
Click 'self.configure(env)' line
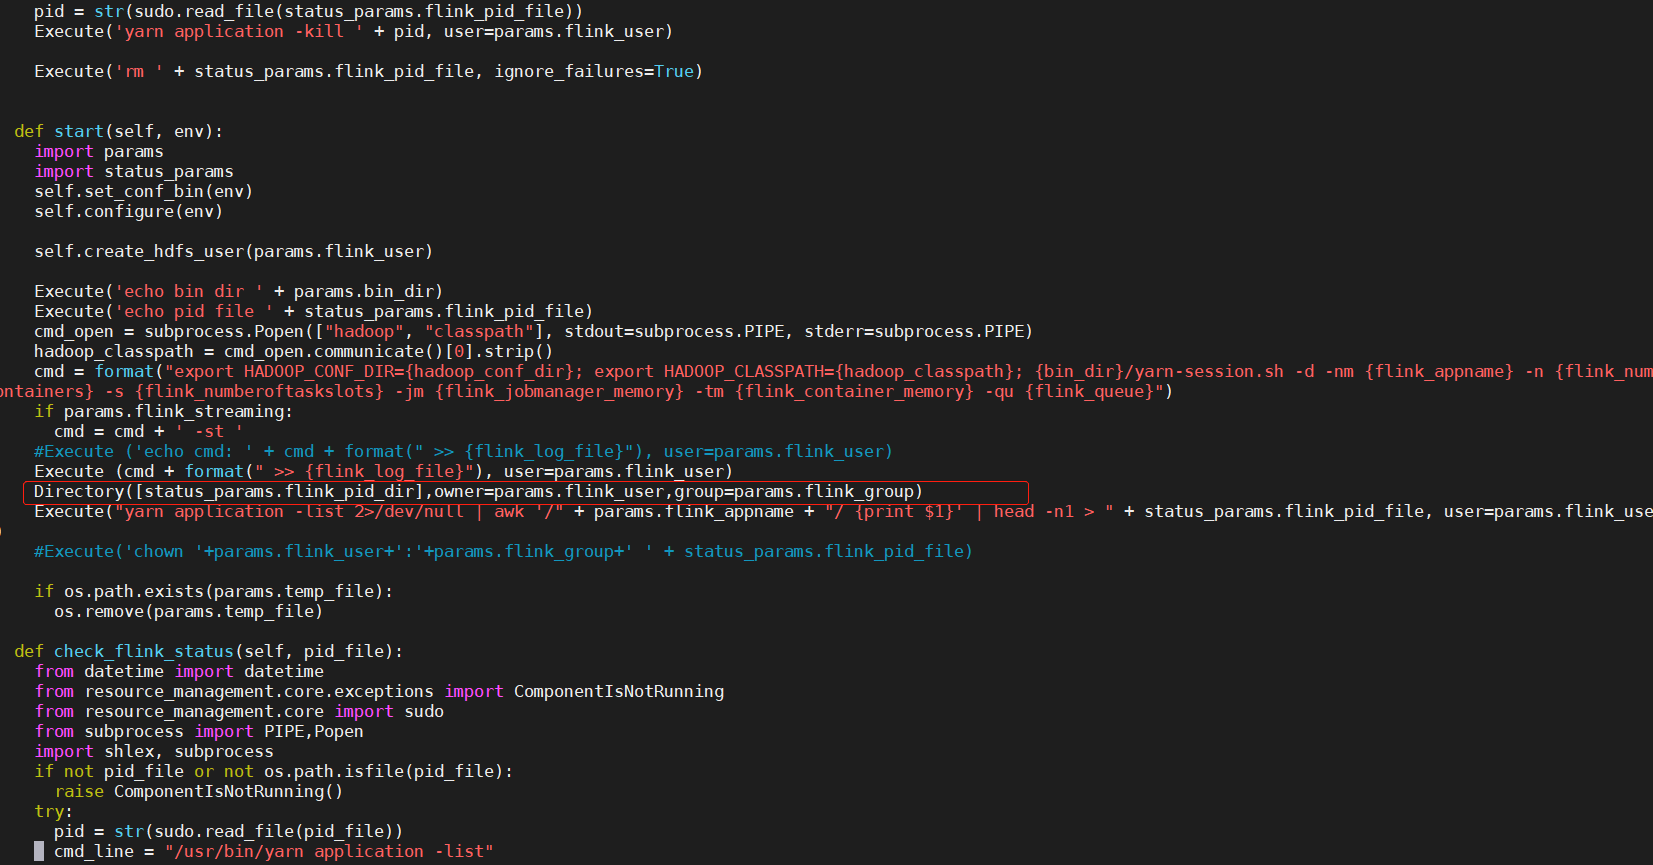(128, 211)
